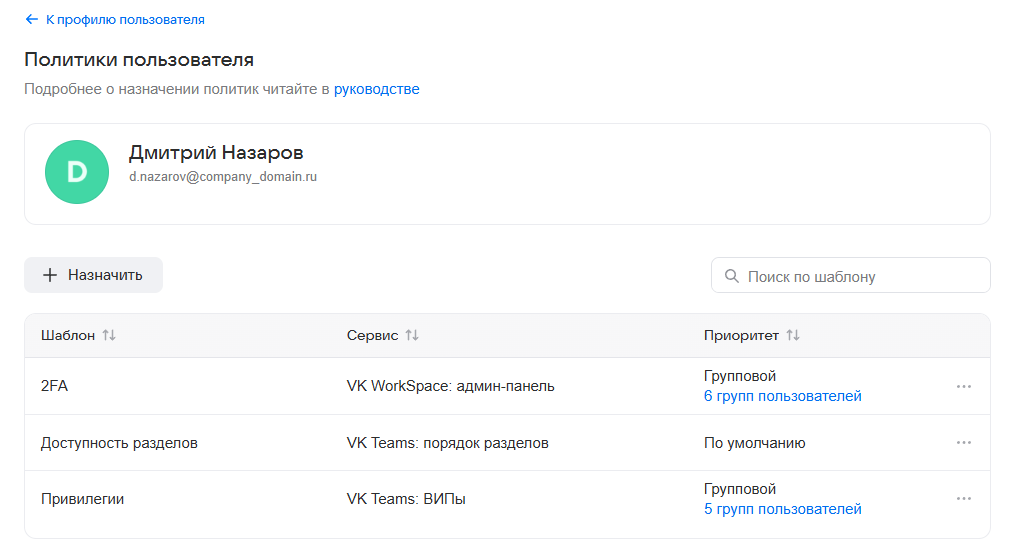Screen dimensions: 1010x553
Task: Open the руководстве guide link
Action: pos(376,89)
